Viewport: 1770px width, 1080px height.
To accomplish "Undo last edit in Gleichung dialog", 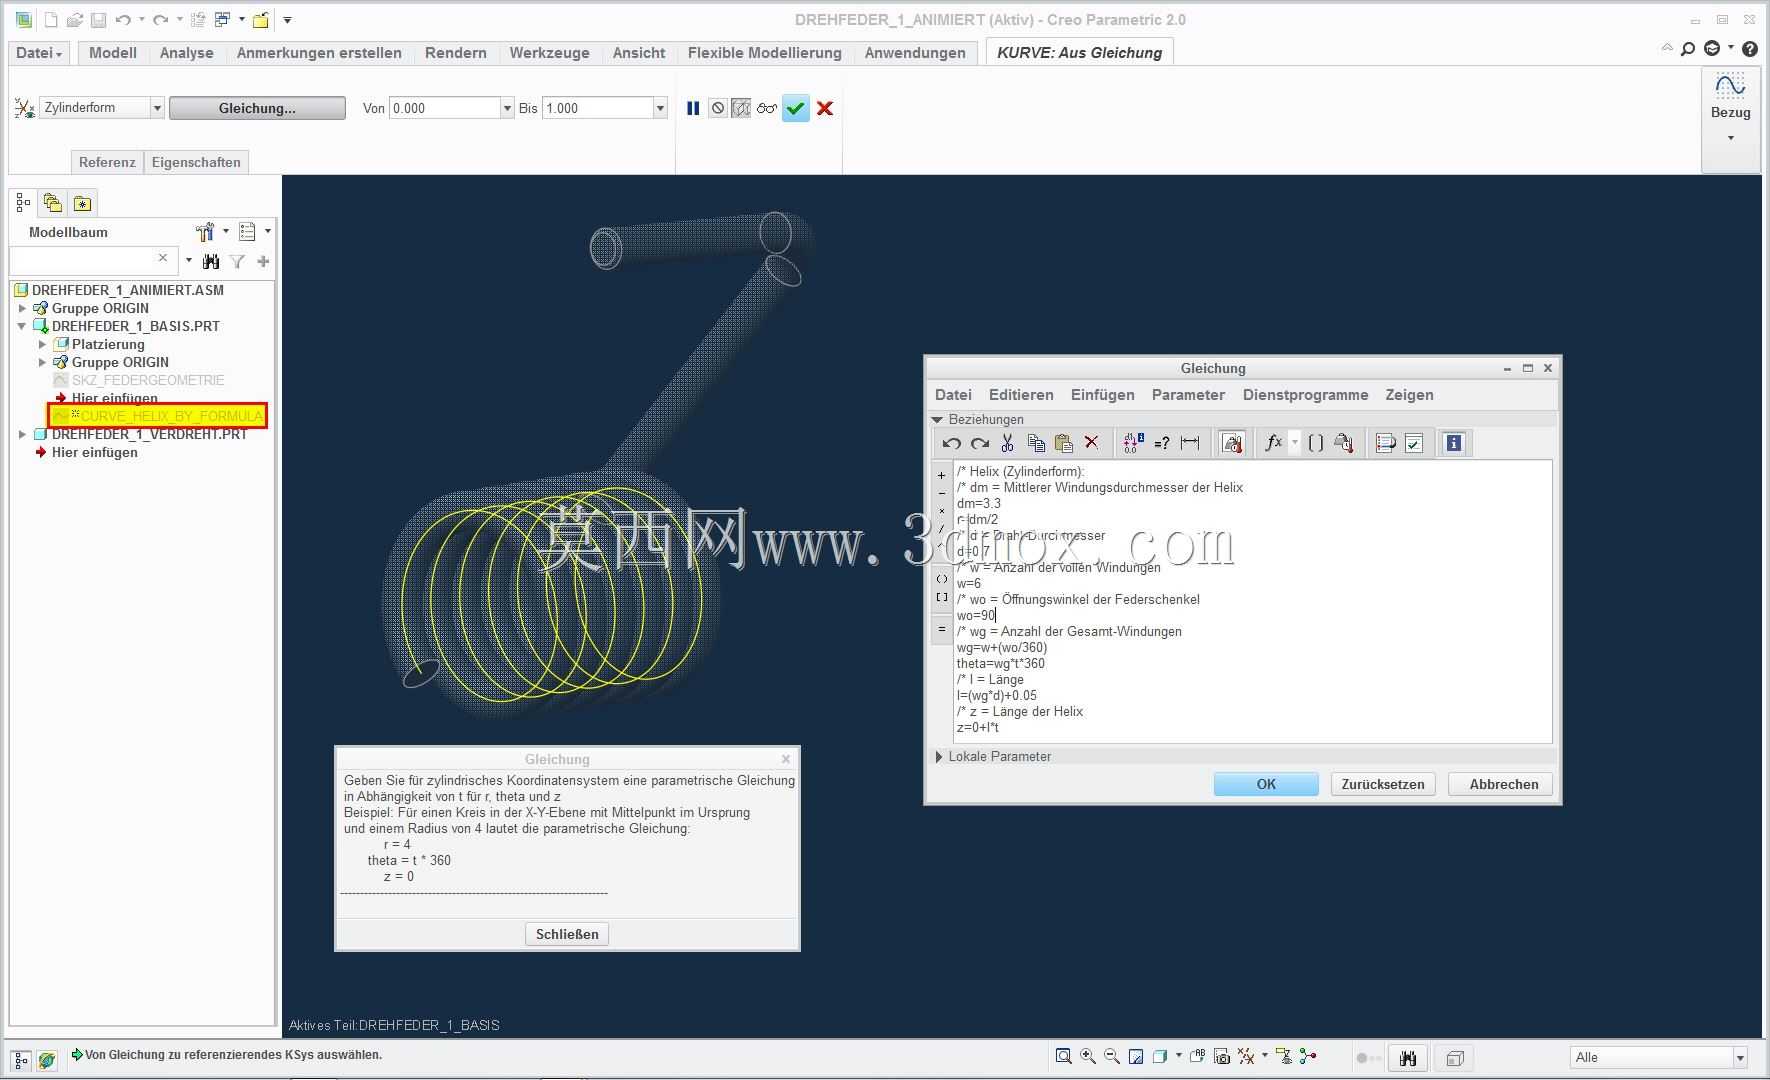I will point(951,443).
